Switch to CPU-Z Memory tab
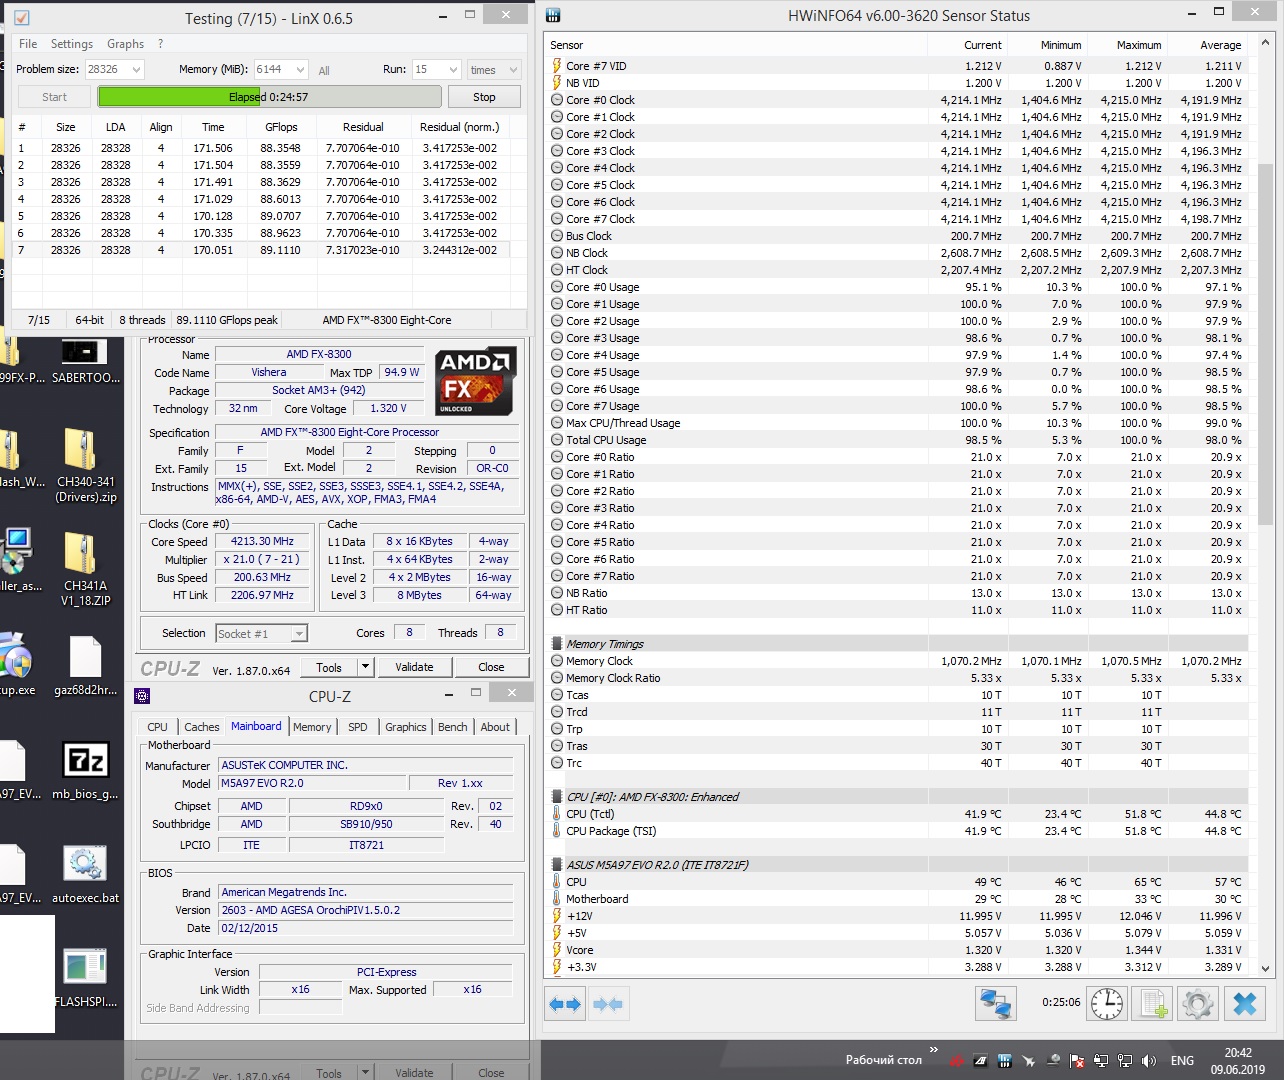This screenshot has width=1284, height=1080. point(312,727)
